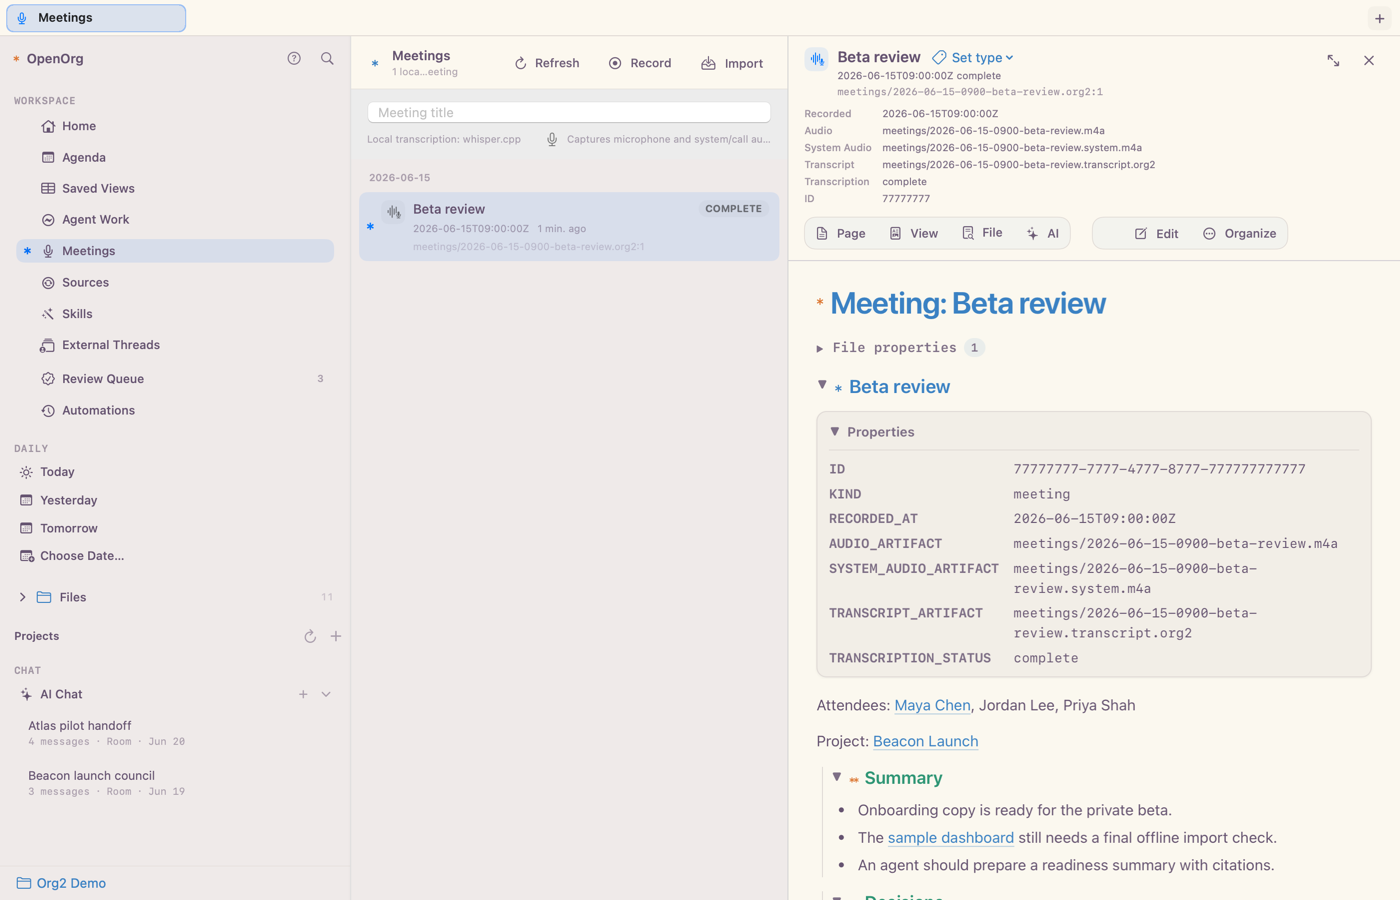This screenshot has height=900, width=1400.
Task: Collapse the Summary section
Action: (x=837, y=776)
